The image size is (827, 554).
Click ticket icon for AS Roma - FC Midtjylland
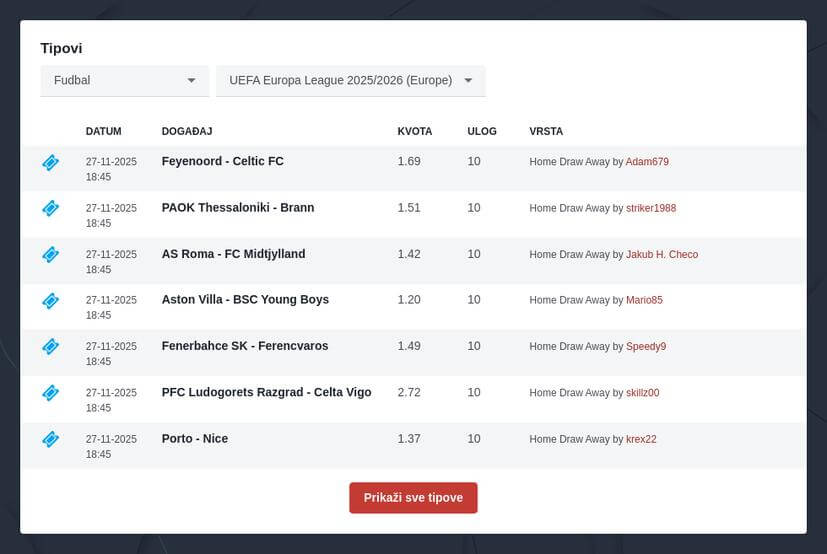[x=50, y=254]
